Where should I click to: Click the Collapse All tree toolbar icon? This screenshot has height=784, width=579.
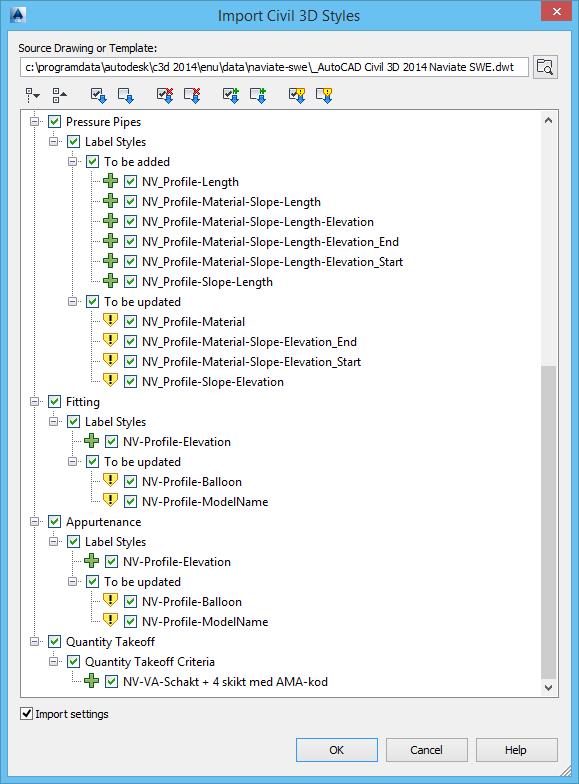[x=60, y=95]
